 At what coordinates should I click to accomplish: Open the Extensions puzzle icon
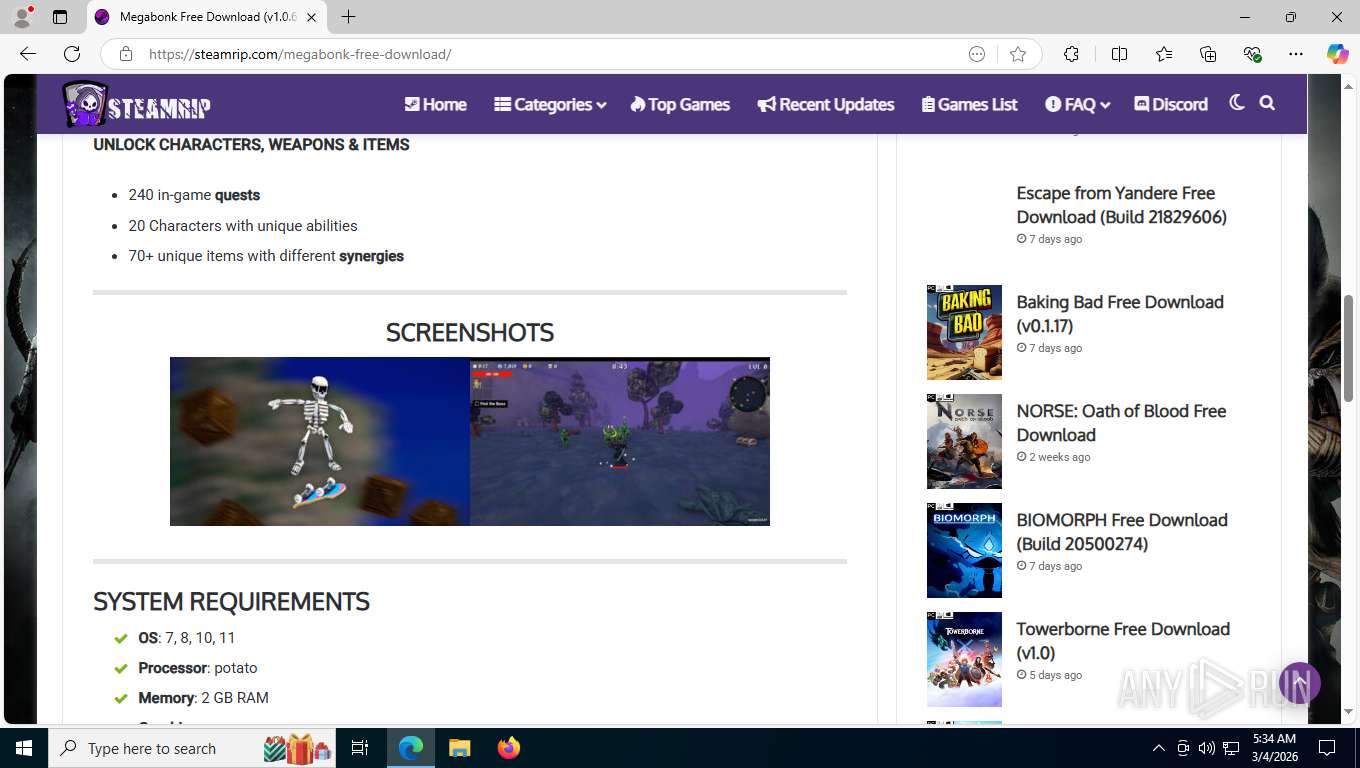1071,54
